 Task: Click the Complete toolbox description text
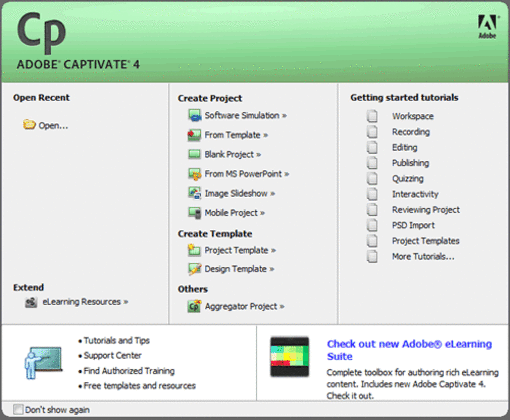point(413,384)
